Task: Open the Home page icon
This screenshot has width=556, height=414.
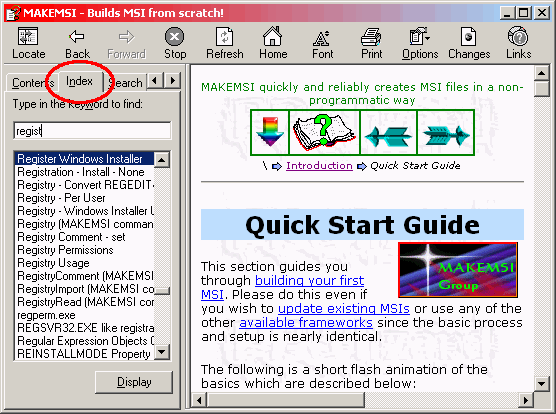Action: [273, 43]
